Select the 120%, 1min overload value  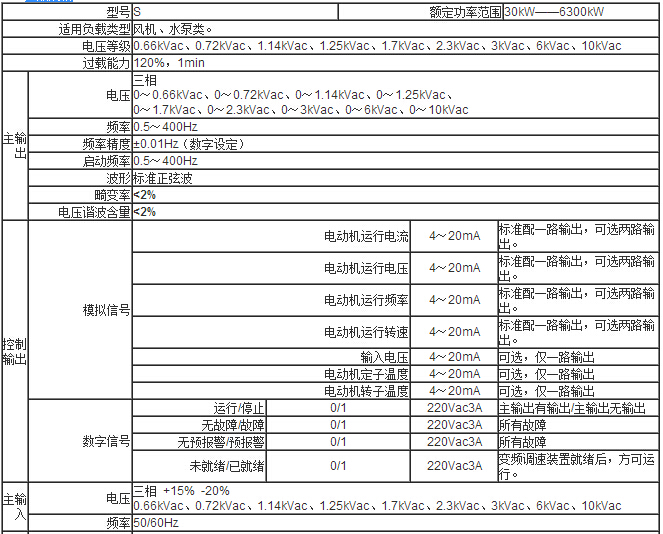tap(169, 63)
